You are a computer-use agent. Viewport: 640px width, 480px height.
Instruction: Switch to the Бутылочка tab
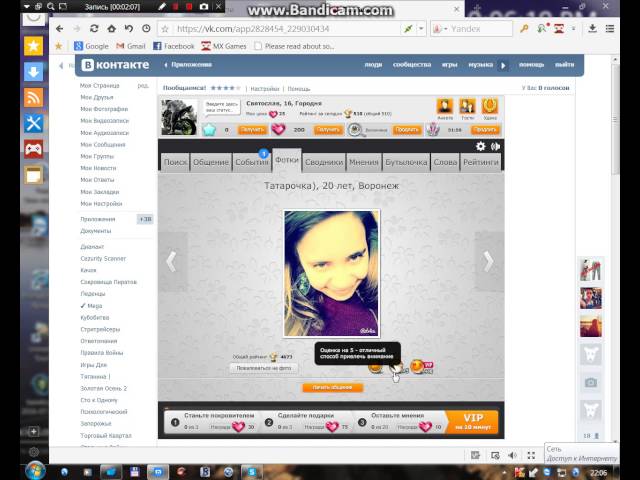click(407, 162)
